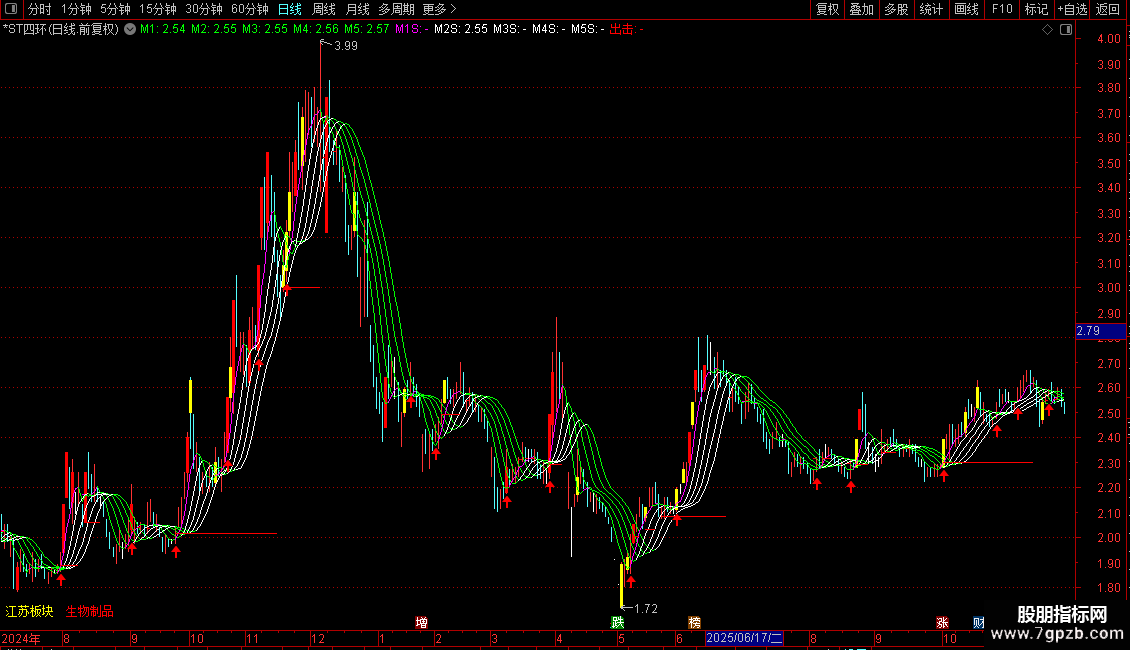This screenshot has height=650, width=1130.
Task: Click the red arrow below the 1.72 low candle
Action: point(631,582)
